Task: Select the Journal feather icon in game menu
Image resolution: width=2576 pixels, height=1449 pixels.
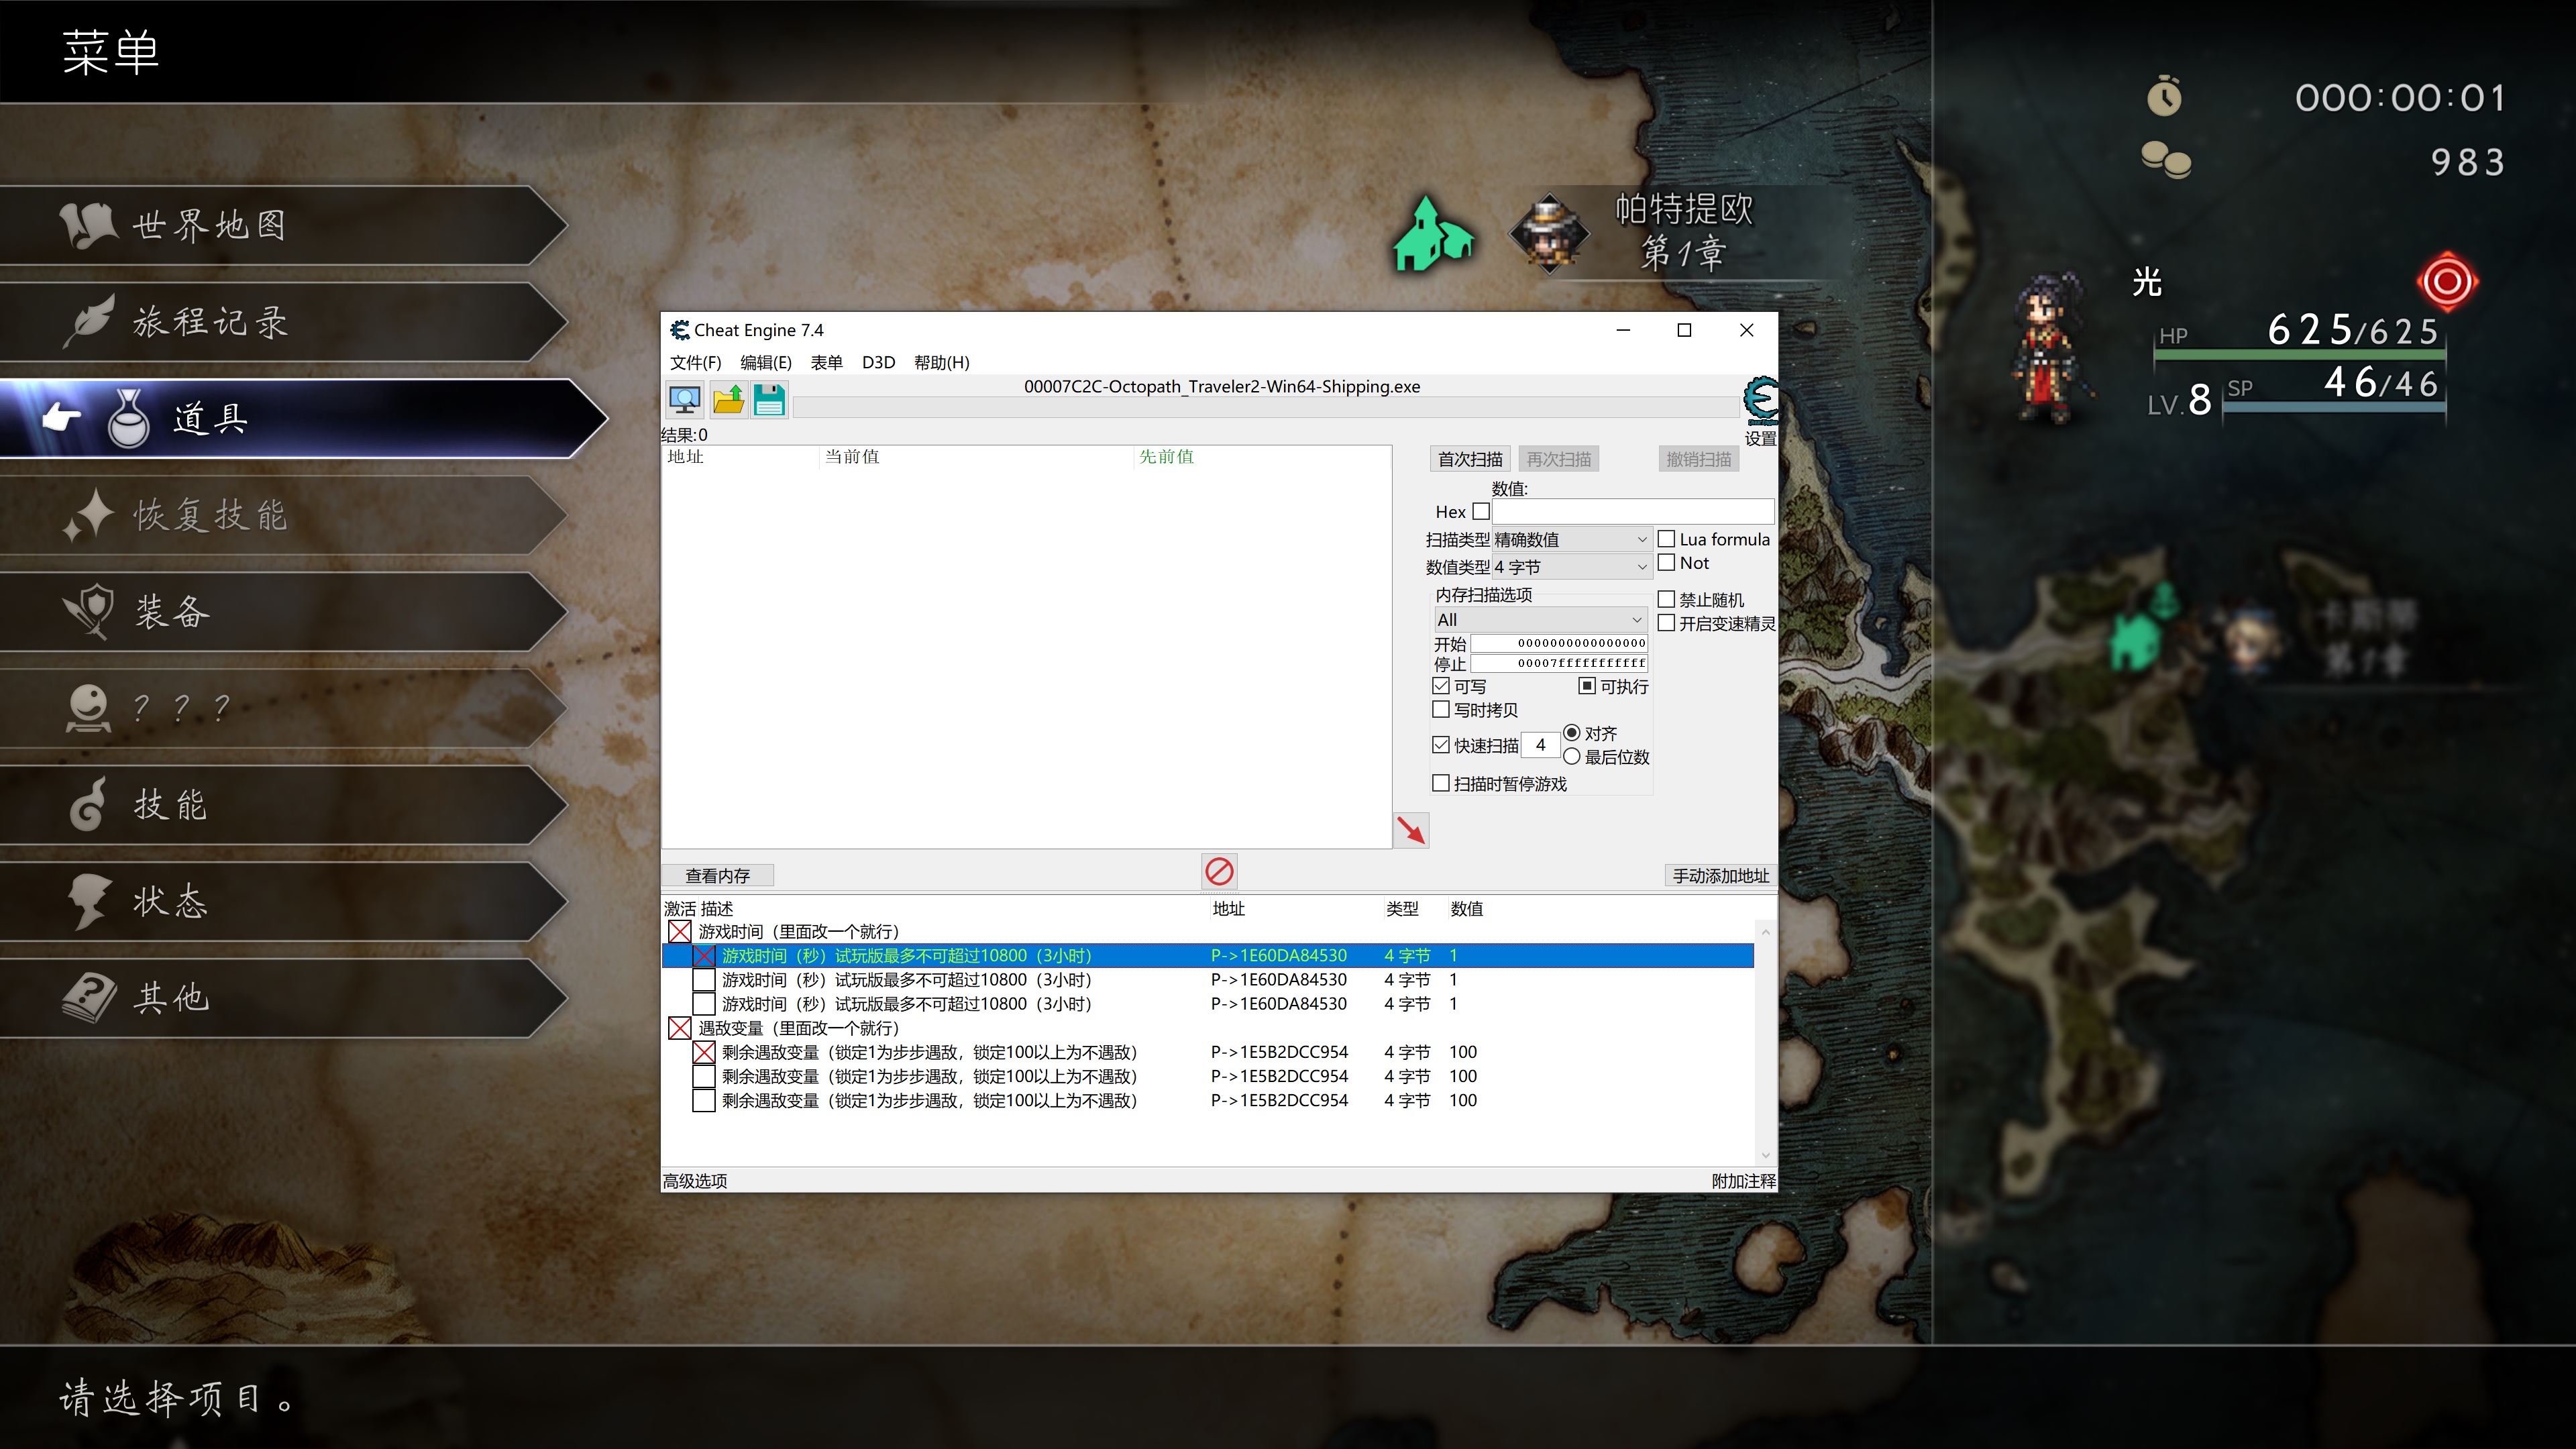Action: pos(90,321)
